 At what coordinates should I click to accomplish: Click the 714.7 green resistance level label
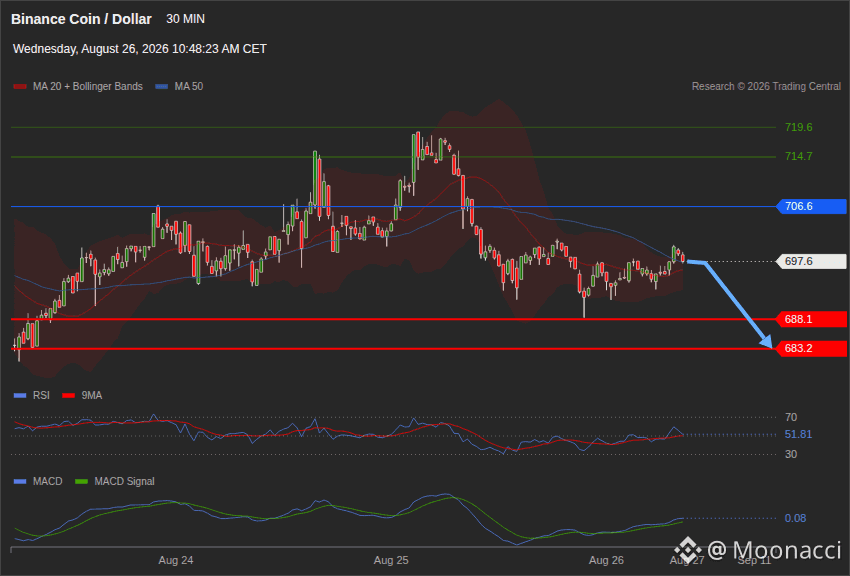coord(799,157)
